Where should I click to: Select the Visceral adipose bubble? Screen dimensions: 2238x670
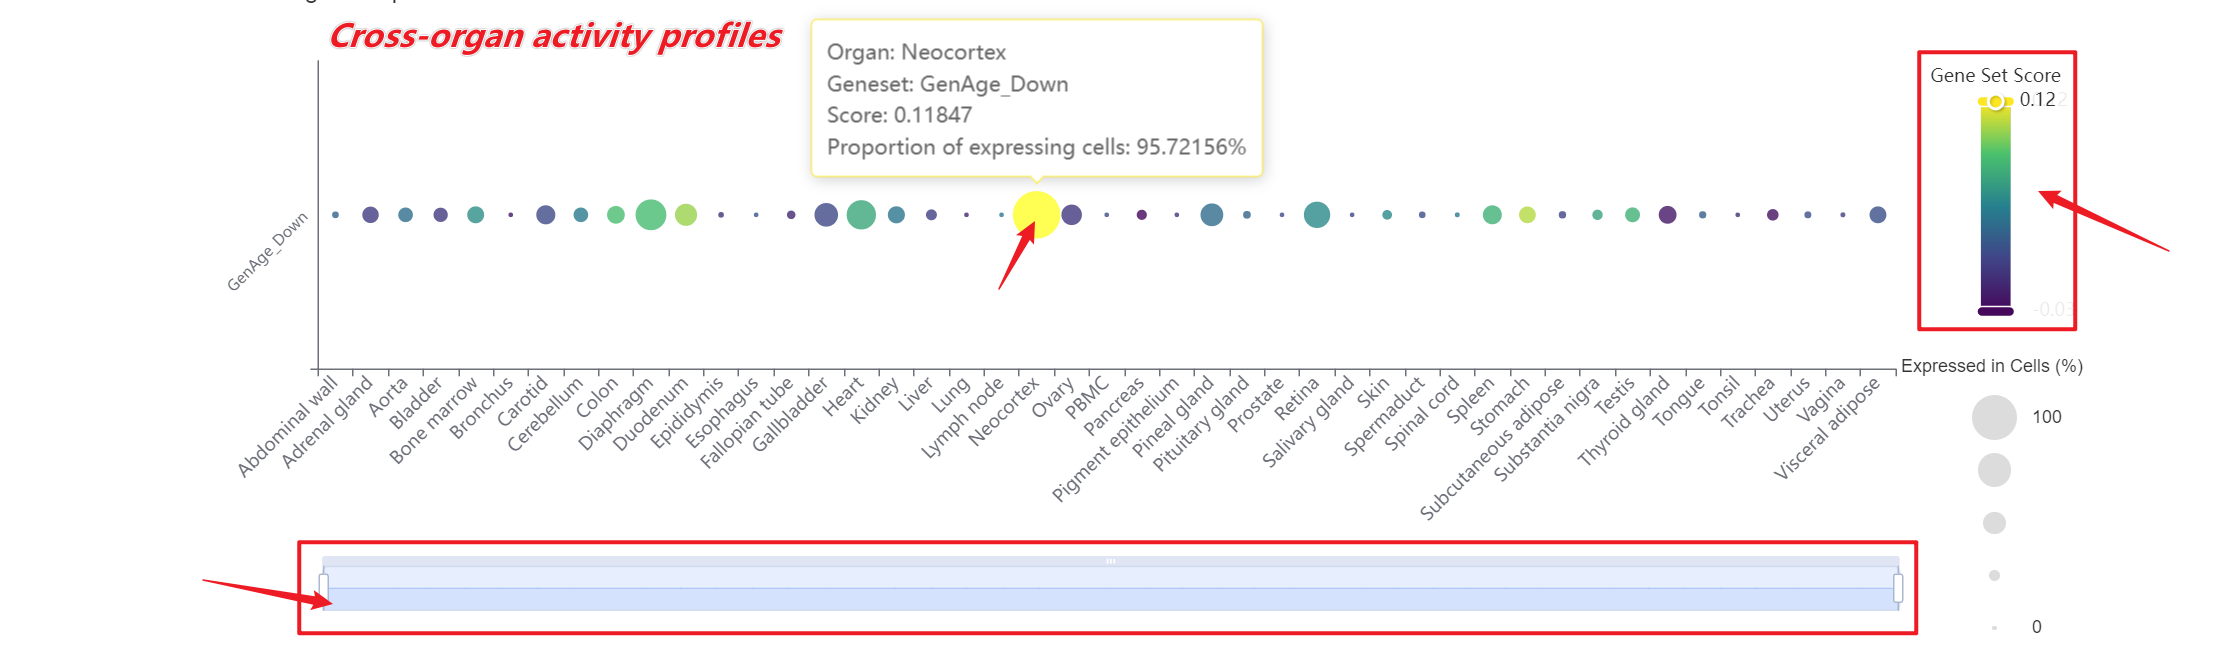(x=1878, y=214)
